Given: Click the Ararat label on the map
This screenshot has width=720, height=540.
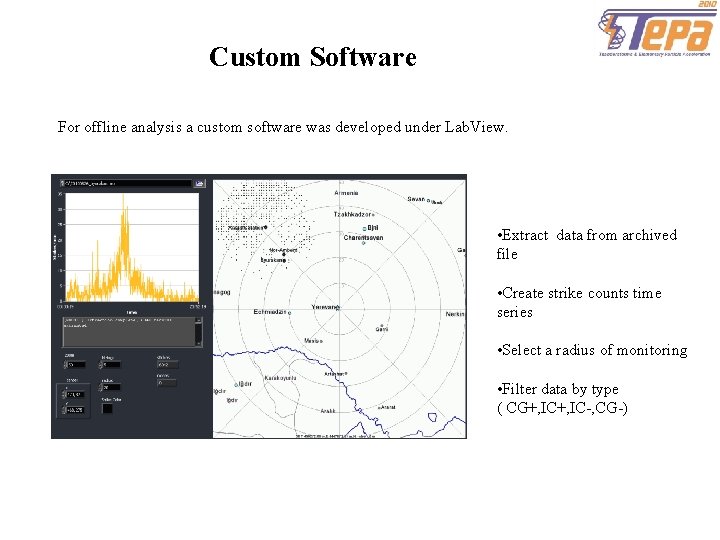Looking at the screenshot, I should (388, 407).
